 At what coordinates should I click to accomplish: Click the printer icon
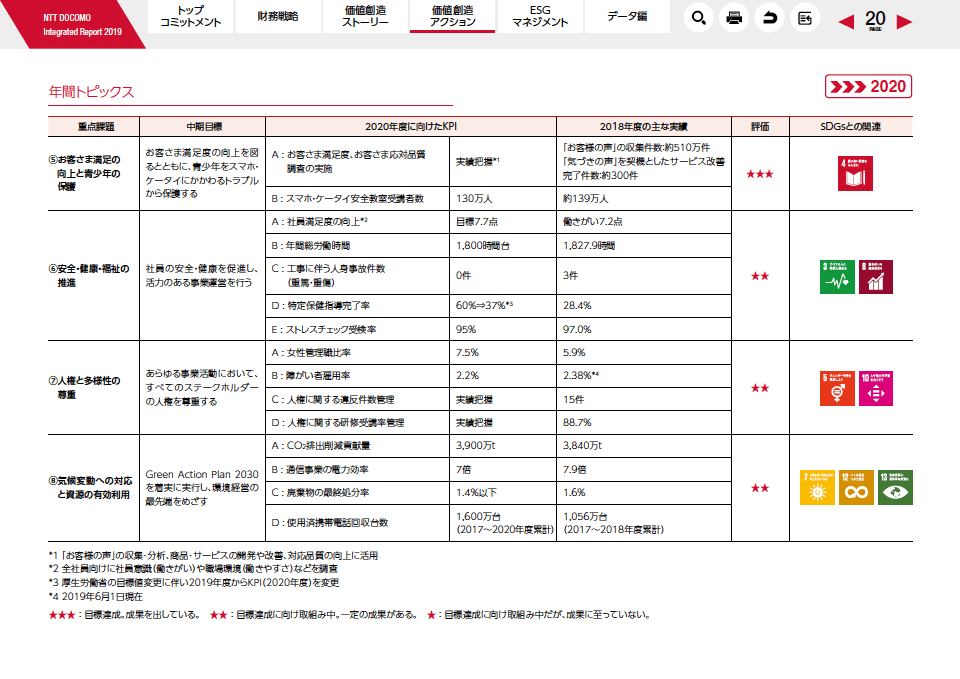click(733, 18)
